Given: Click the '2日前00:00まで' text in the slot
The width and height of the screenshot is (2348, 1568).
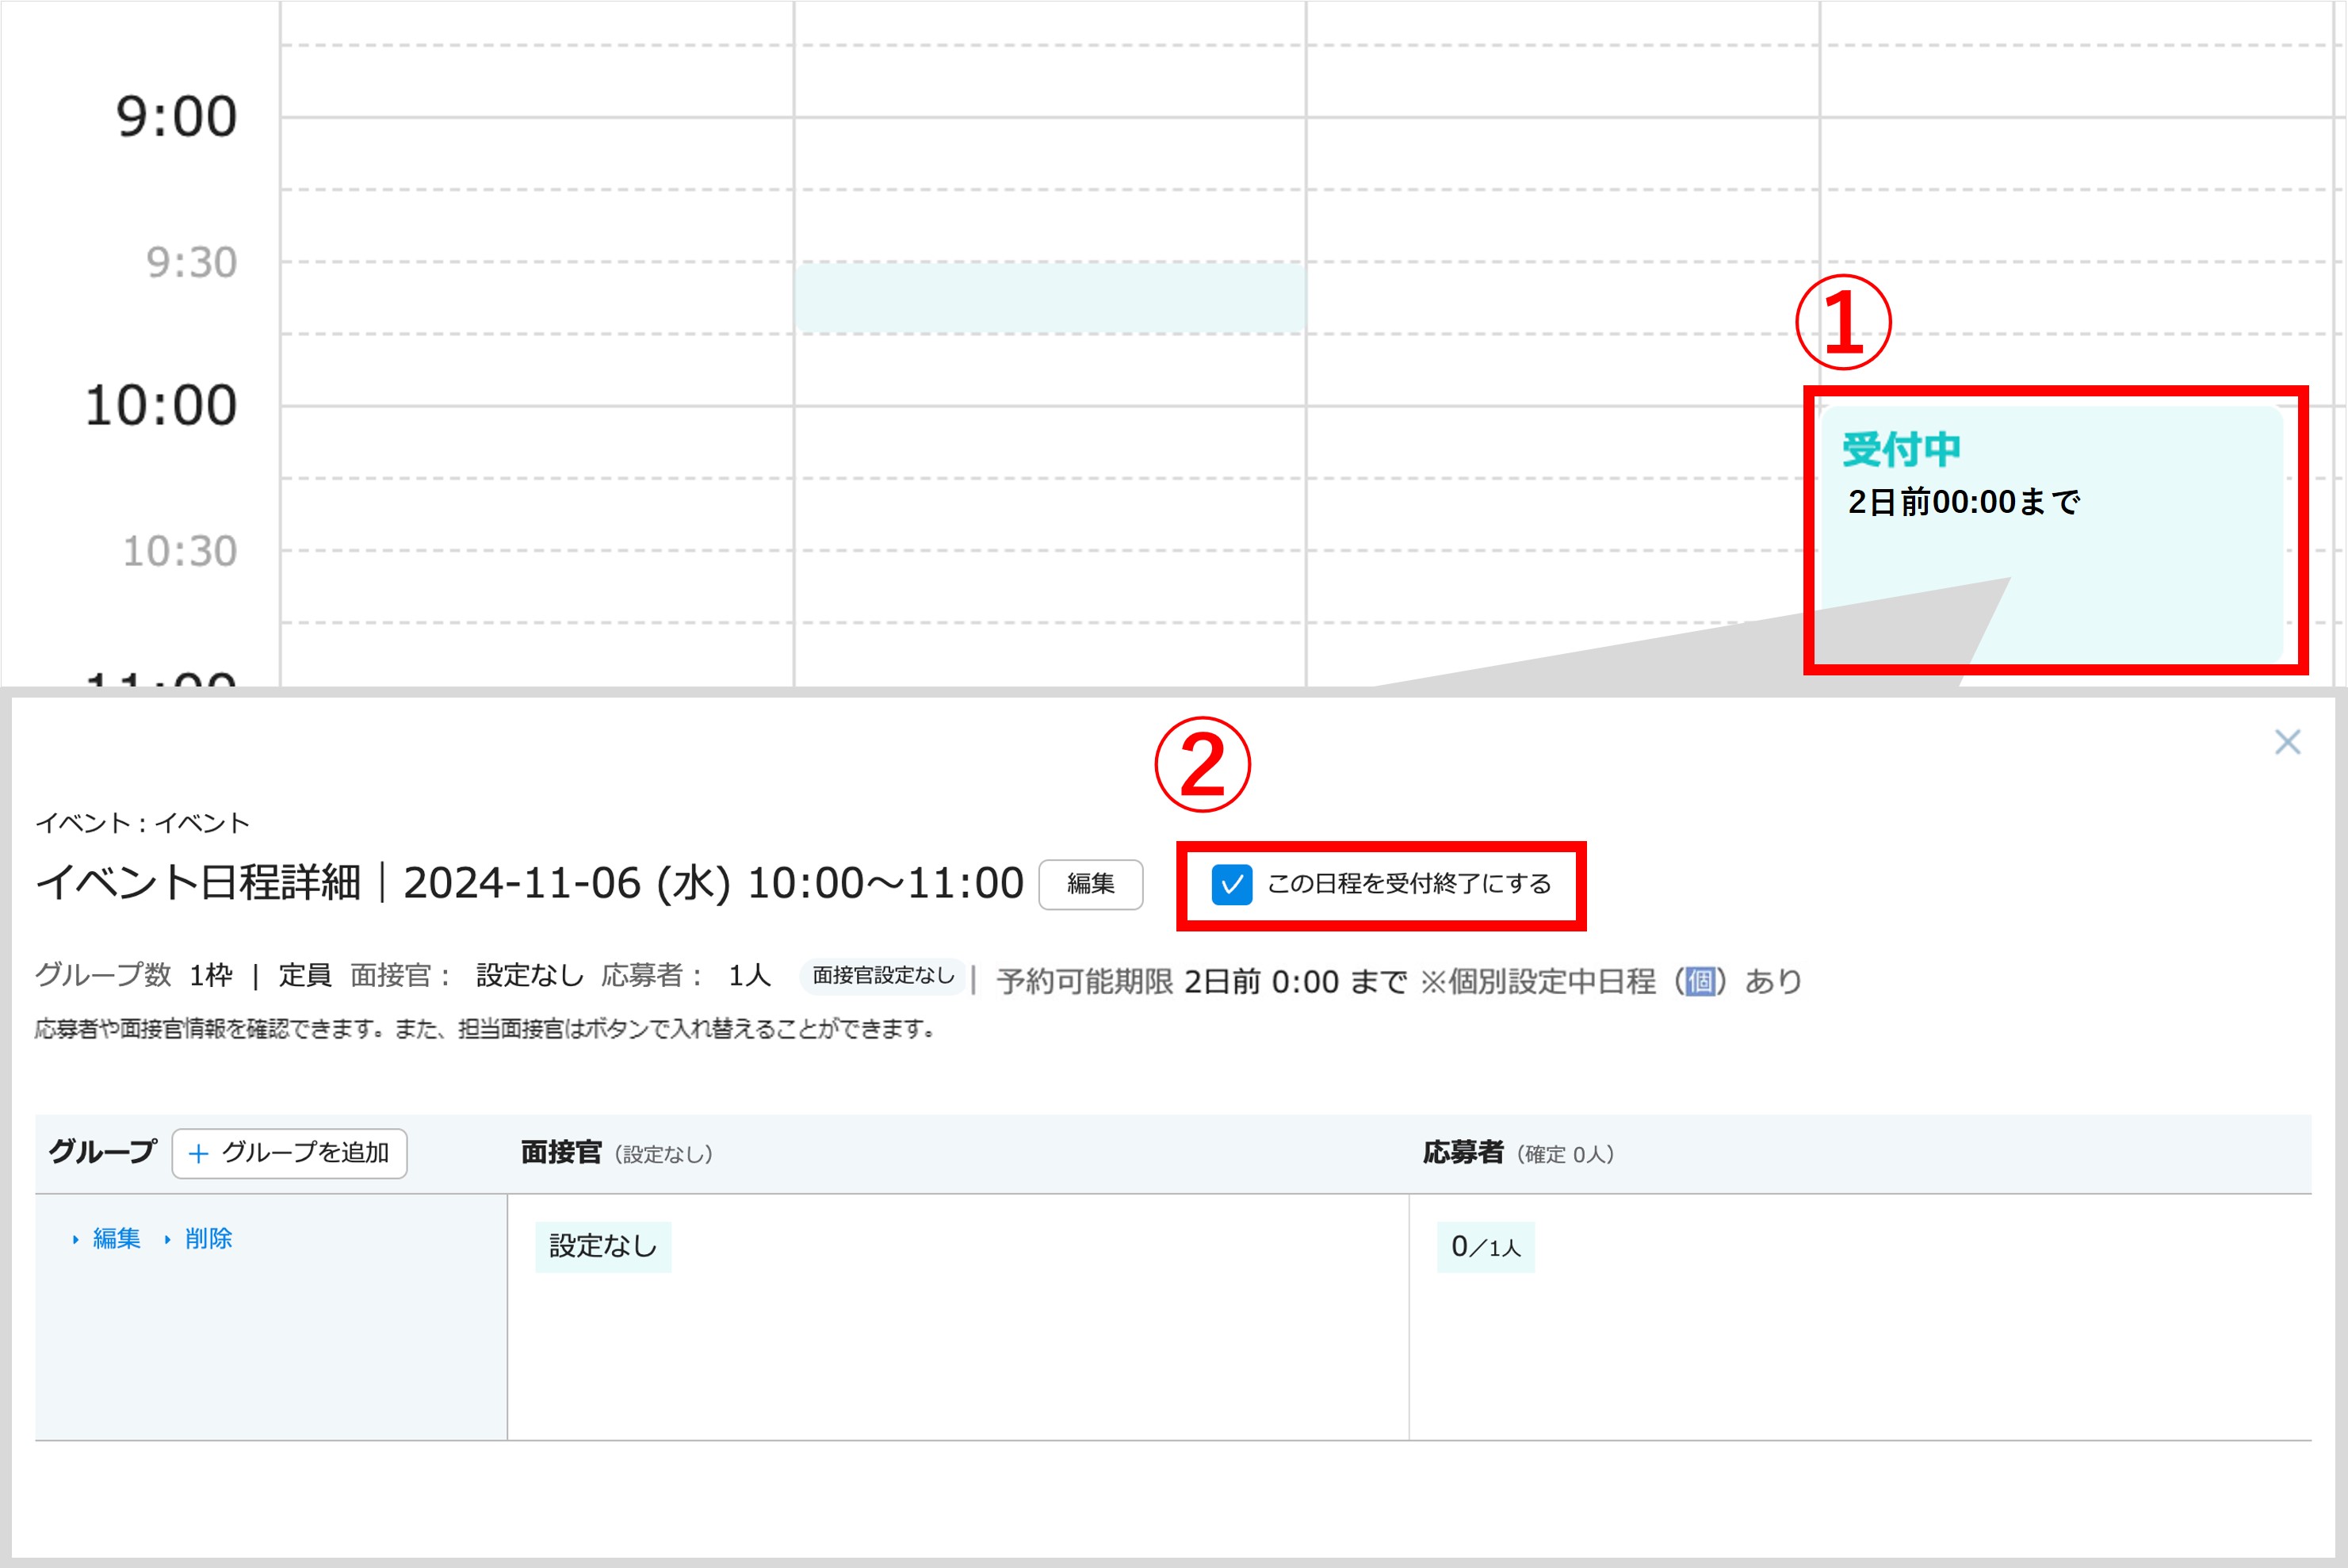Looking at the screenshot, I should [1963, 502].
